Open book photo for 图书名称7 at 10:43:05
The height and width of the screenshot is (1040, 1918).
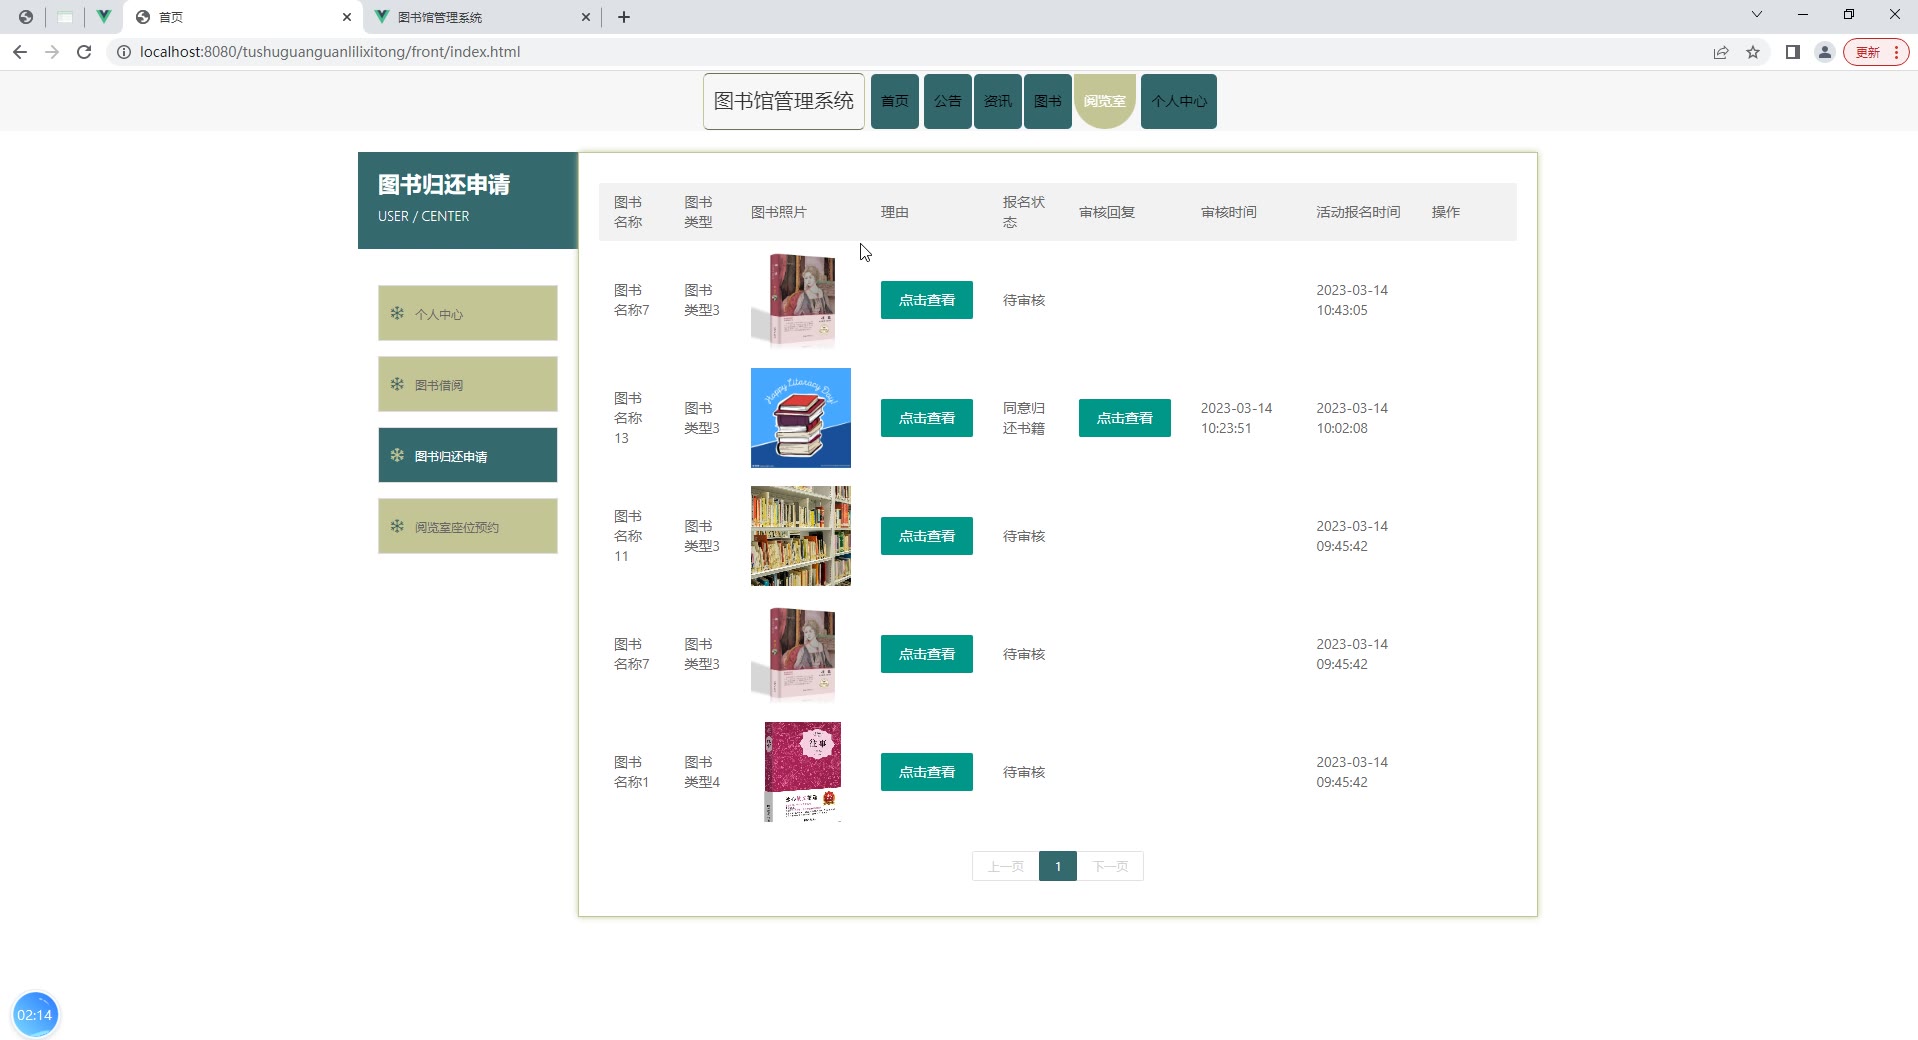click(801, 300)
